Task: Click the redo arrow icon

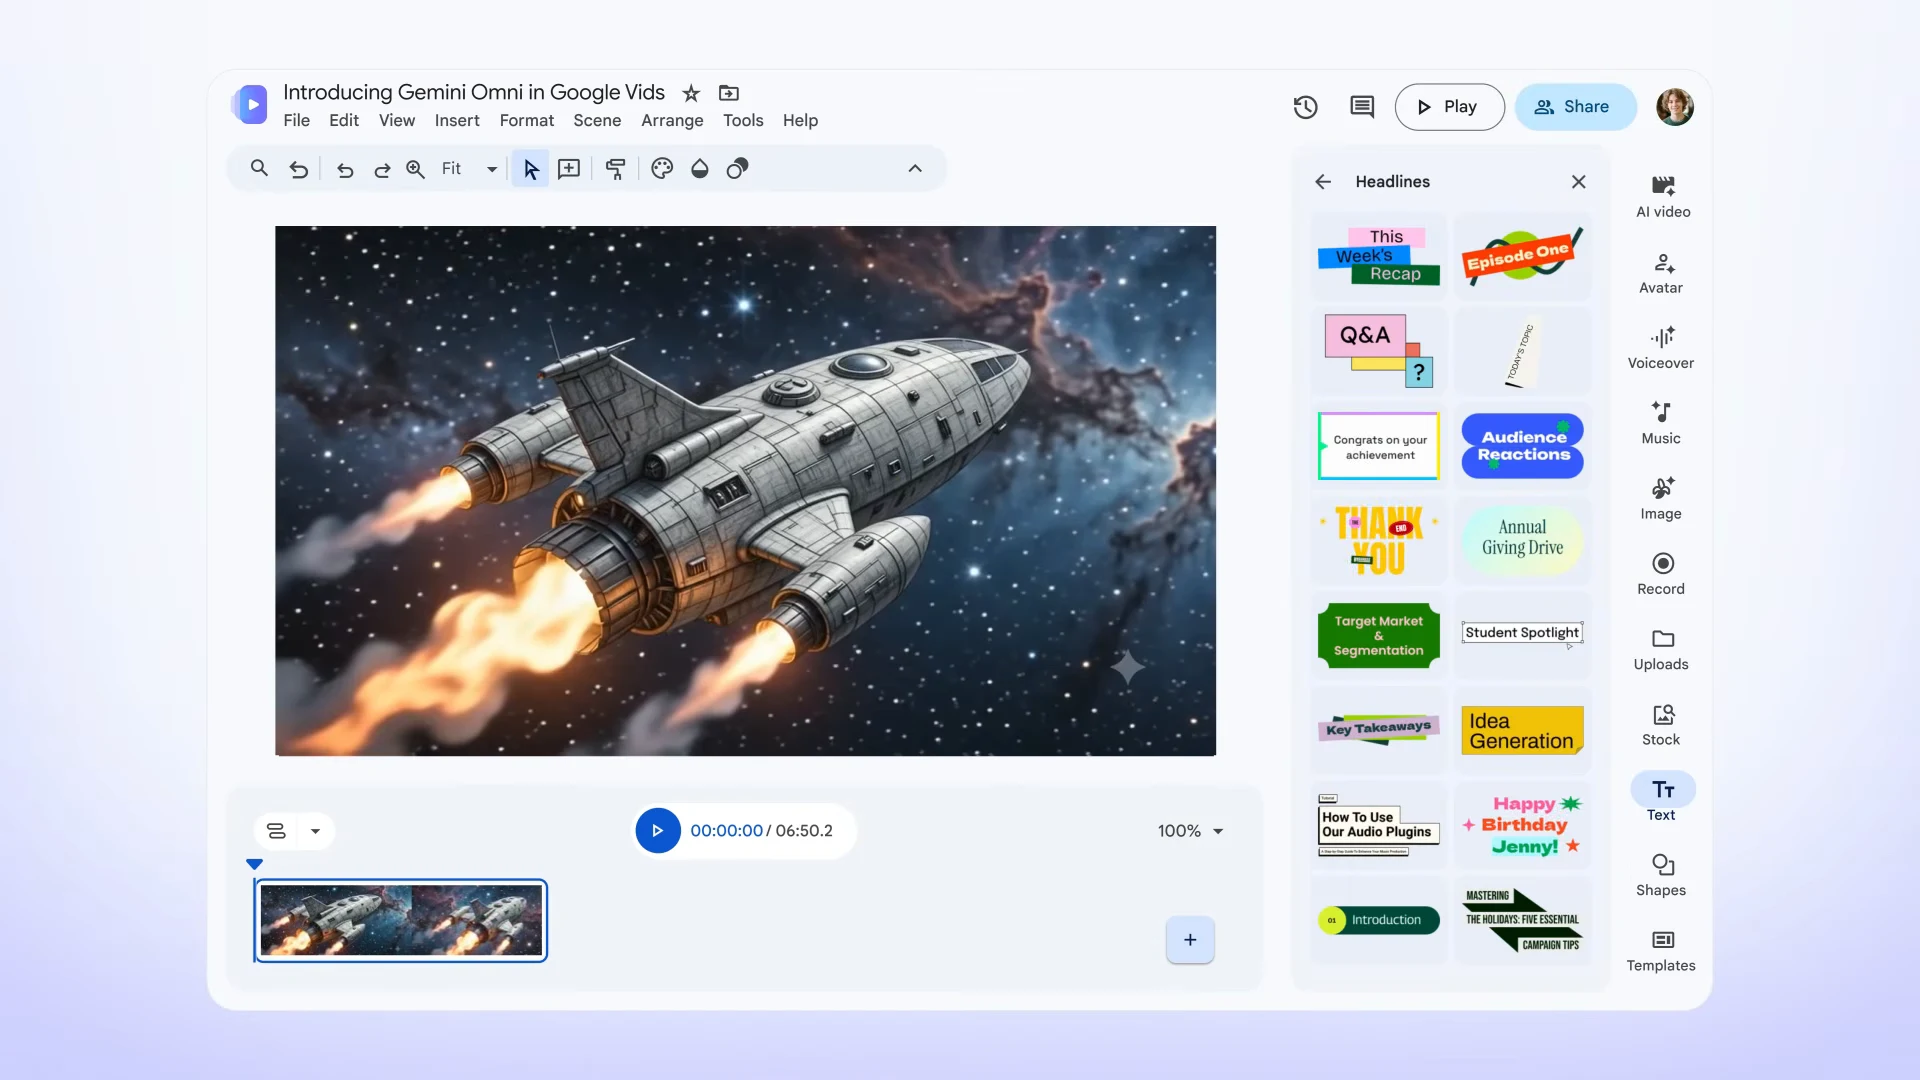Action: 382,169
